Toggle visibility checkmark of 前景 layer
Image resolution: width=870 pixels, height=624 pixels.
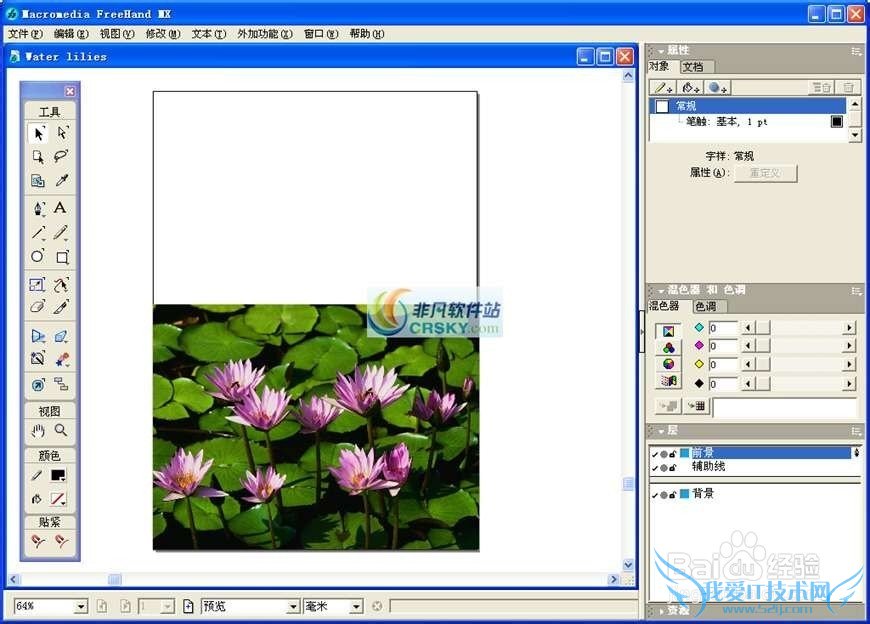point(655,453)
